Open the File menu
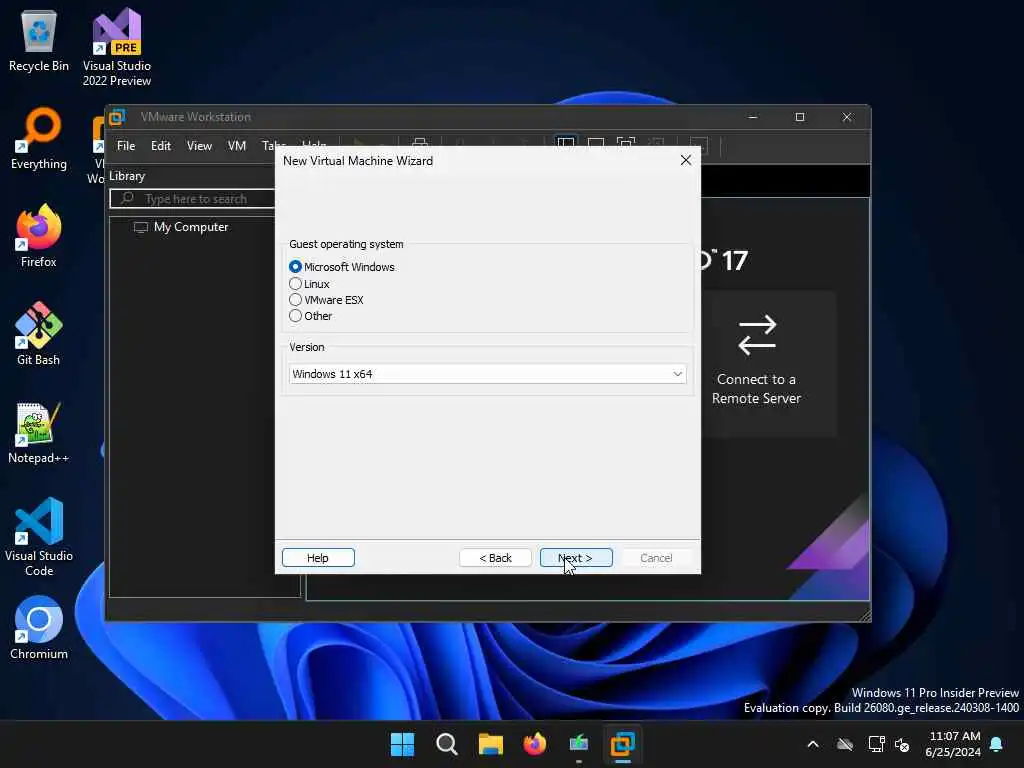Image resolution: width=1024 pixels, height=768 pixels. 126,146
